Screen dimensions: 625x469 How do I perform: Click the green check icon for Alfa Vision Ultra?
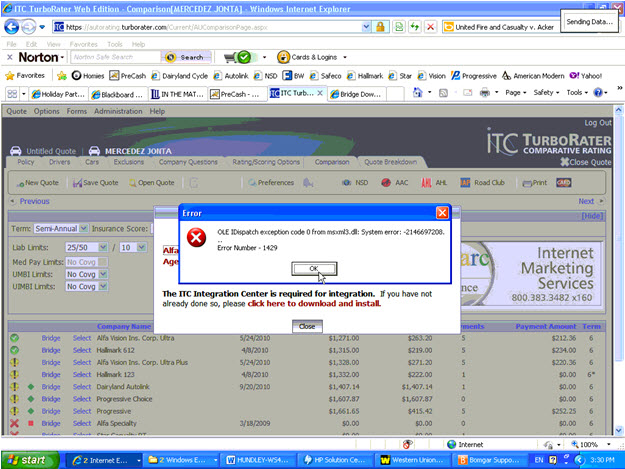click(x=14, y=338)
